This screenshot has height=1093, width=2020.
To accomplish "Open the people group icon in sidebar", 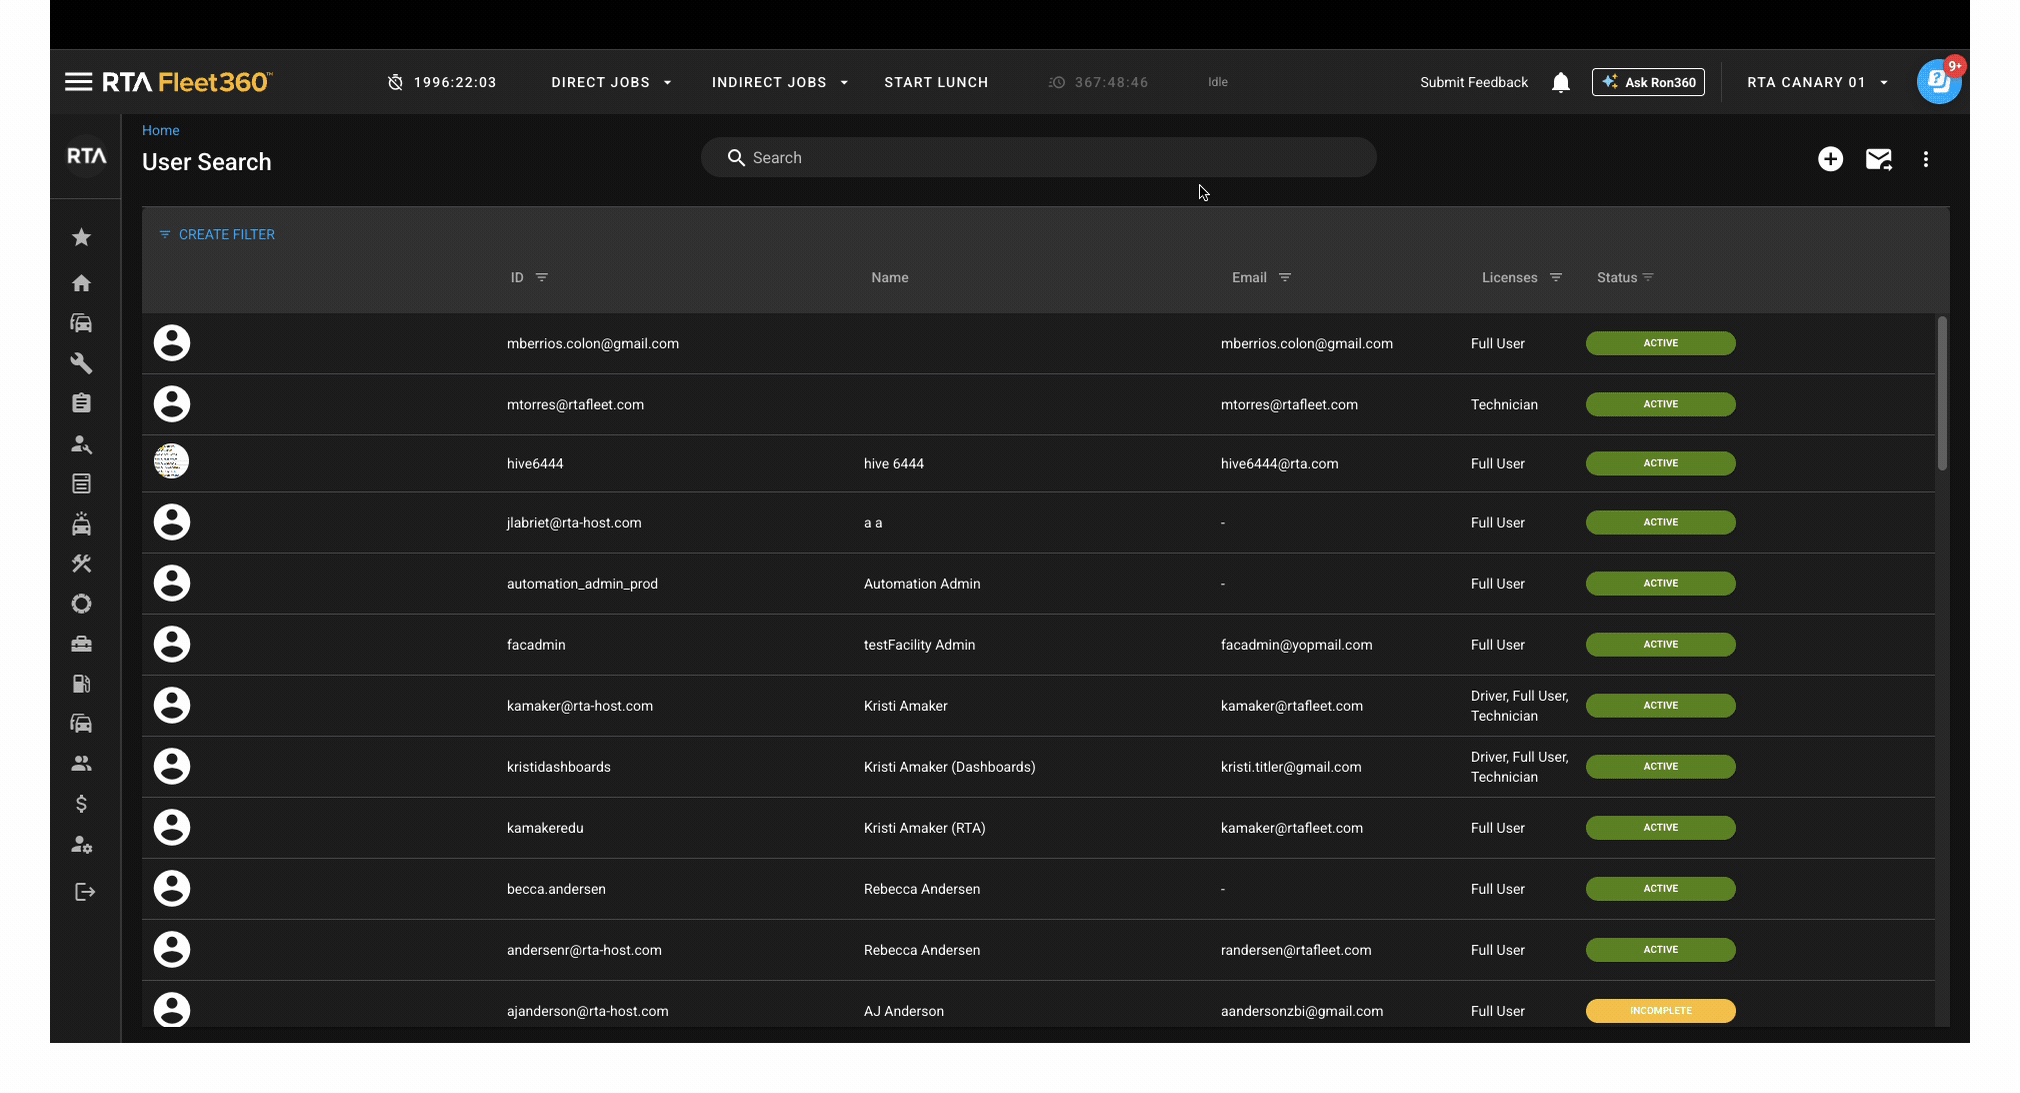I will (82, 763).
